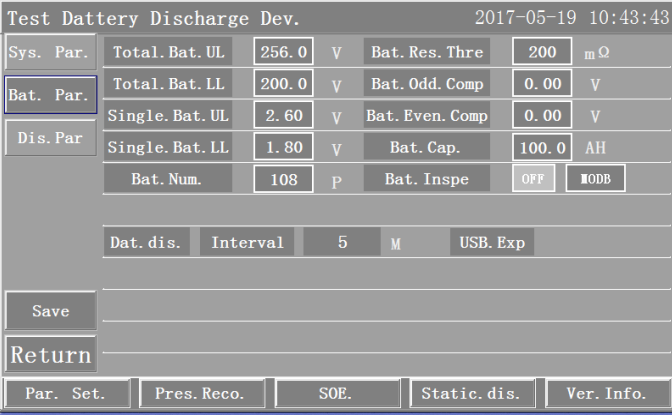Select the MODB option for battery inspection
Image resolution: width=672 pixels, height=416 pixels.
tap(594, 178)
